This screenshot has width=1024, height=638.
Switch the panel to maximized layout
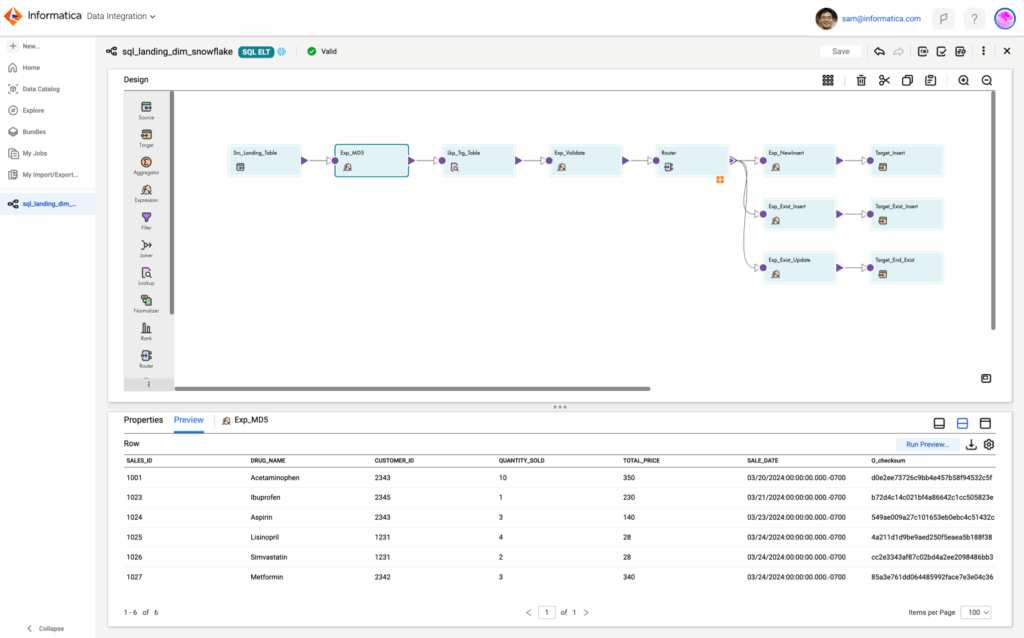pyautogui.click(x=985, y=423)
